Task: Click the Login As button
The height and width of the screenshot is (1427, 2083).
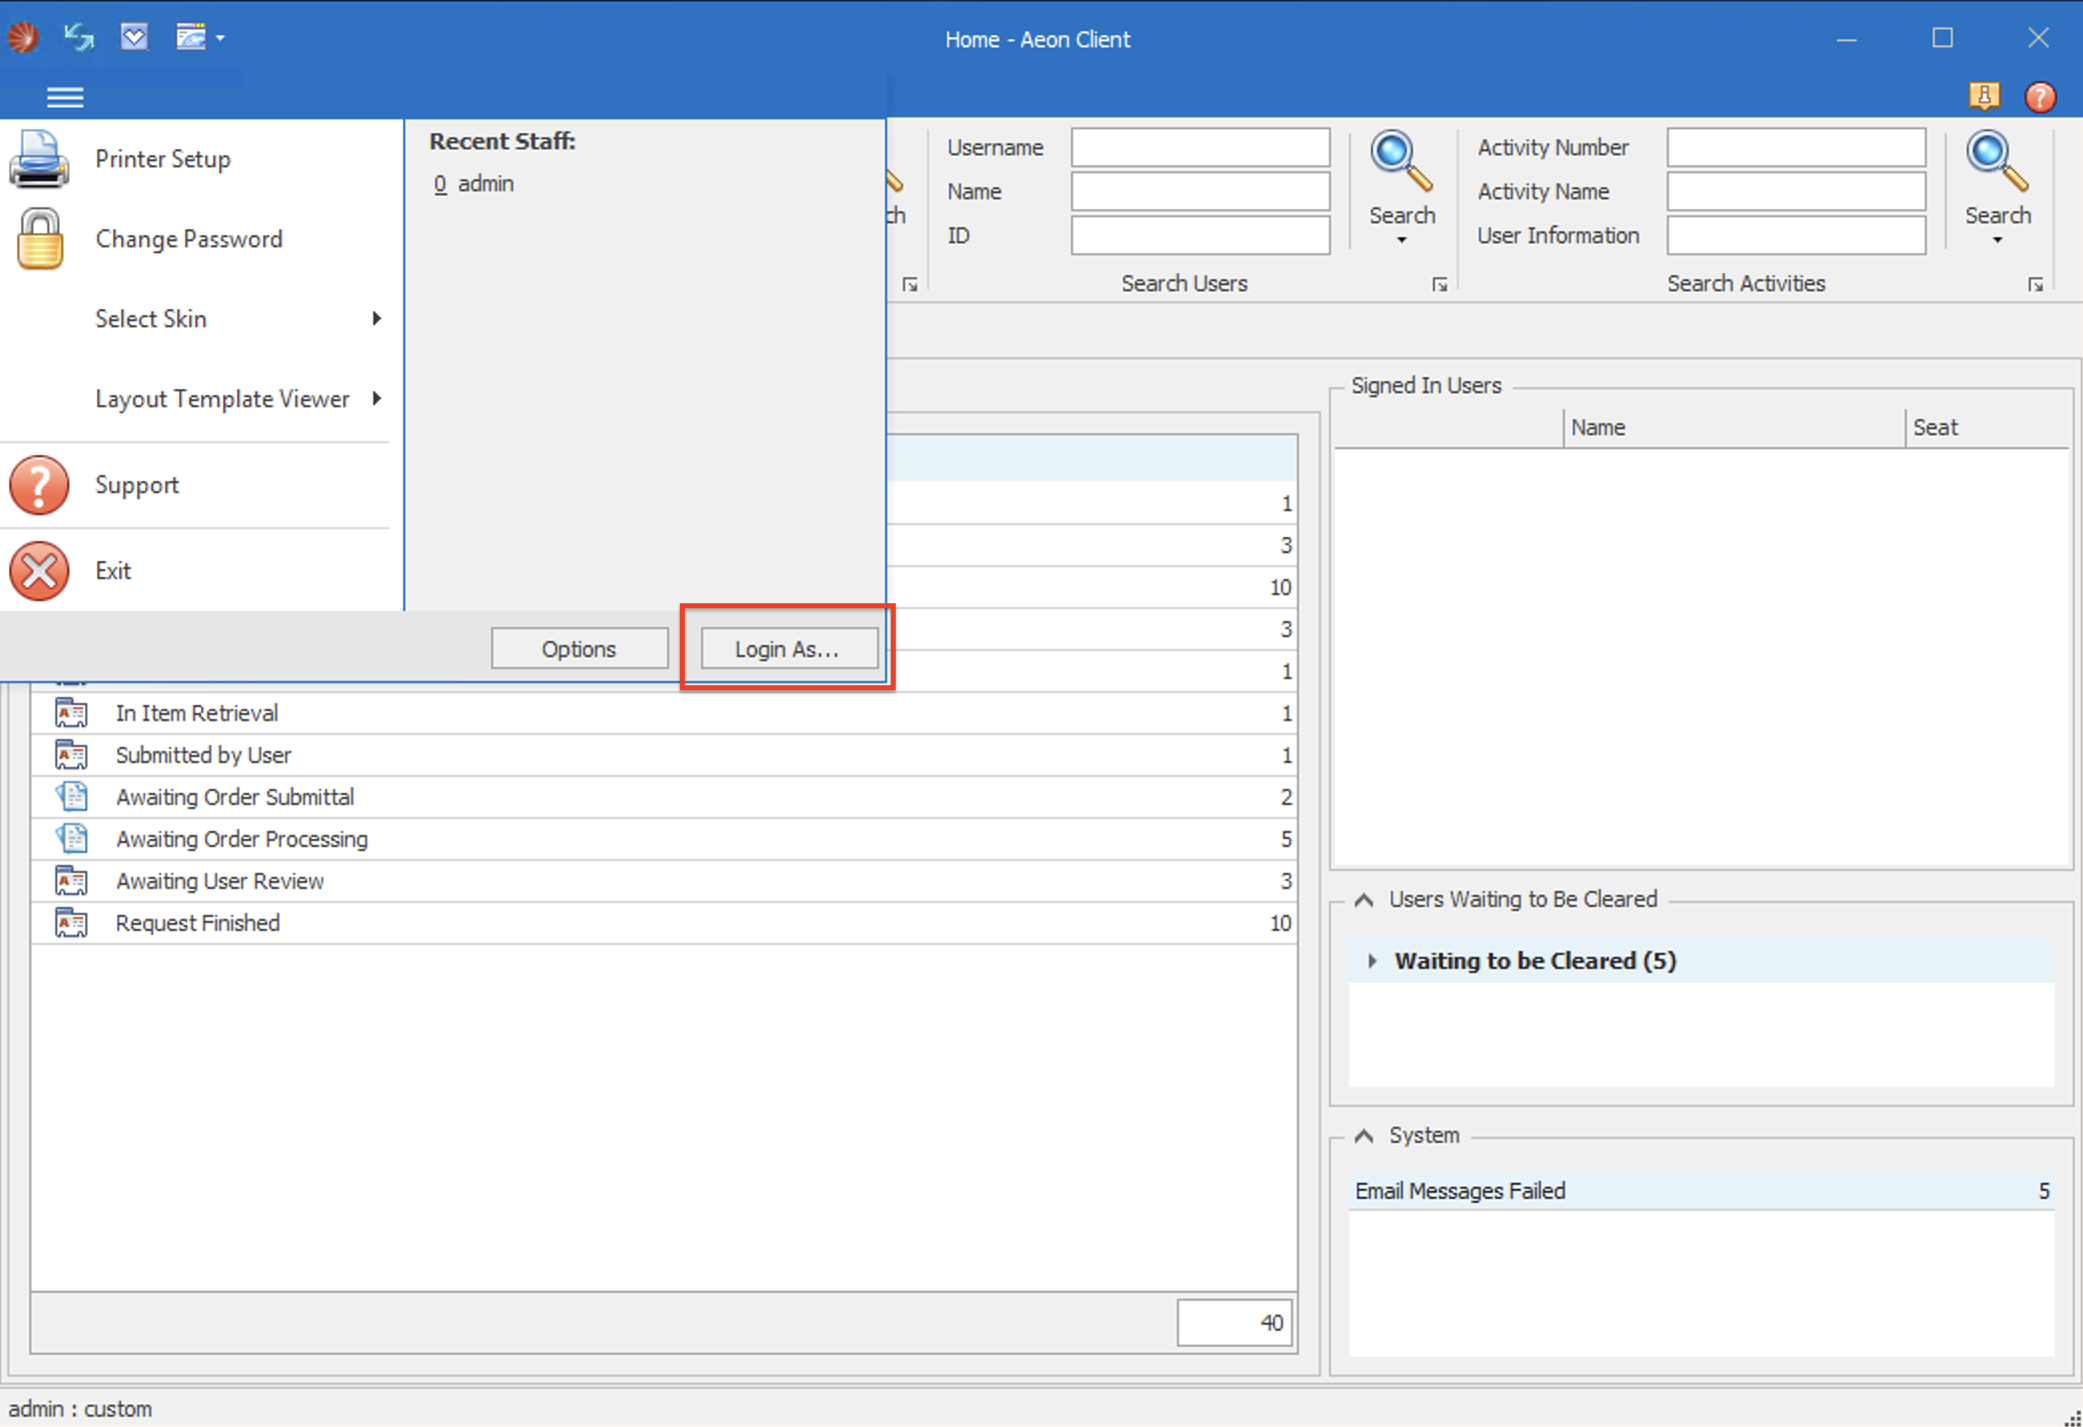Action: (786, 648)
